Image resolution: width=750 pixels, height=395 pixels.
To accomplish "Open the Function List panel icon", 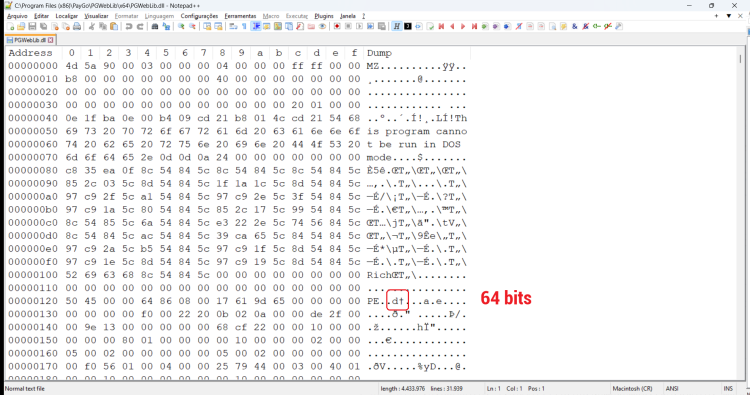I will (x=300, y=26).
